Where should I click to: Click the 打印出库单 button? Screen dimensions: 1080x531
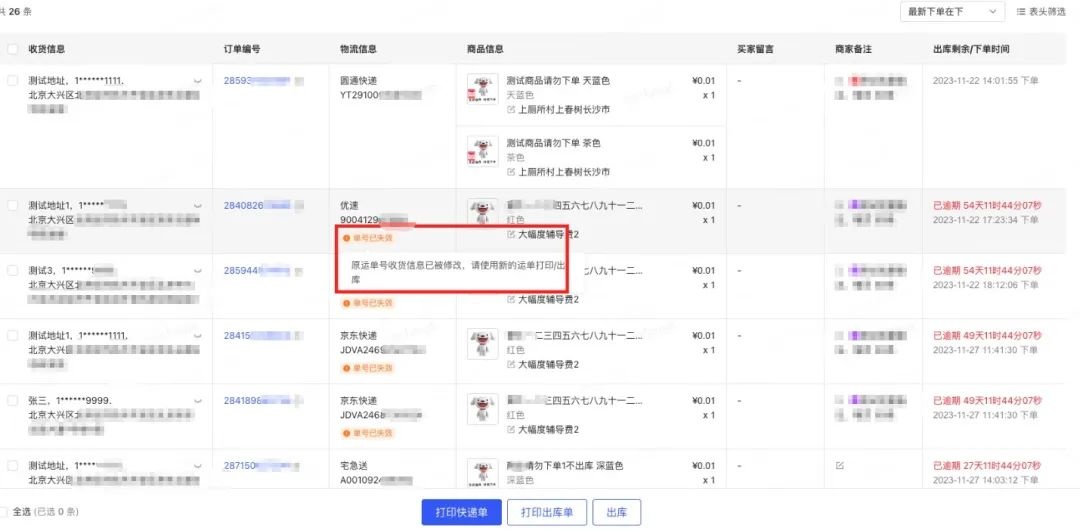pyautogui.click(x=547, y=512)
